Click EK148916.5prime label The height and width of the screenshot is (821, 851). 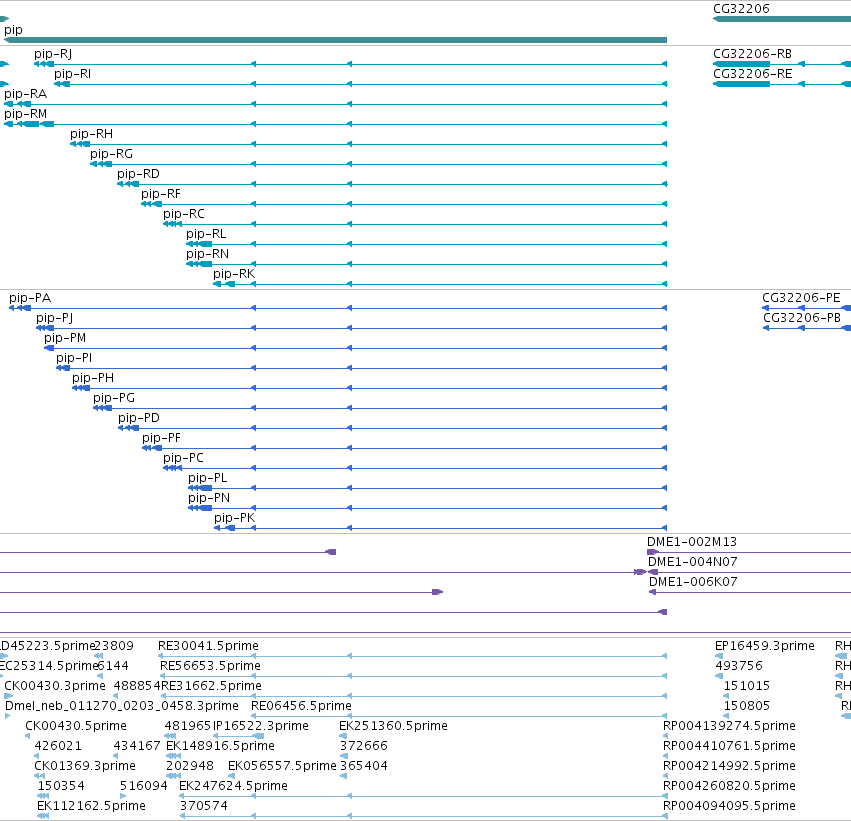pos(220,746)
